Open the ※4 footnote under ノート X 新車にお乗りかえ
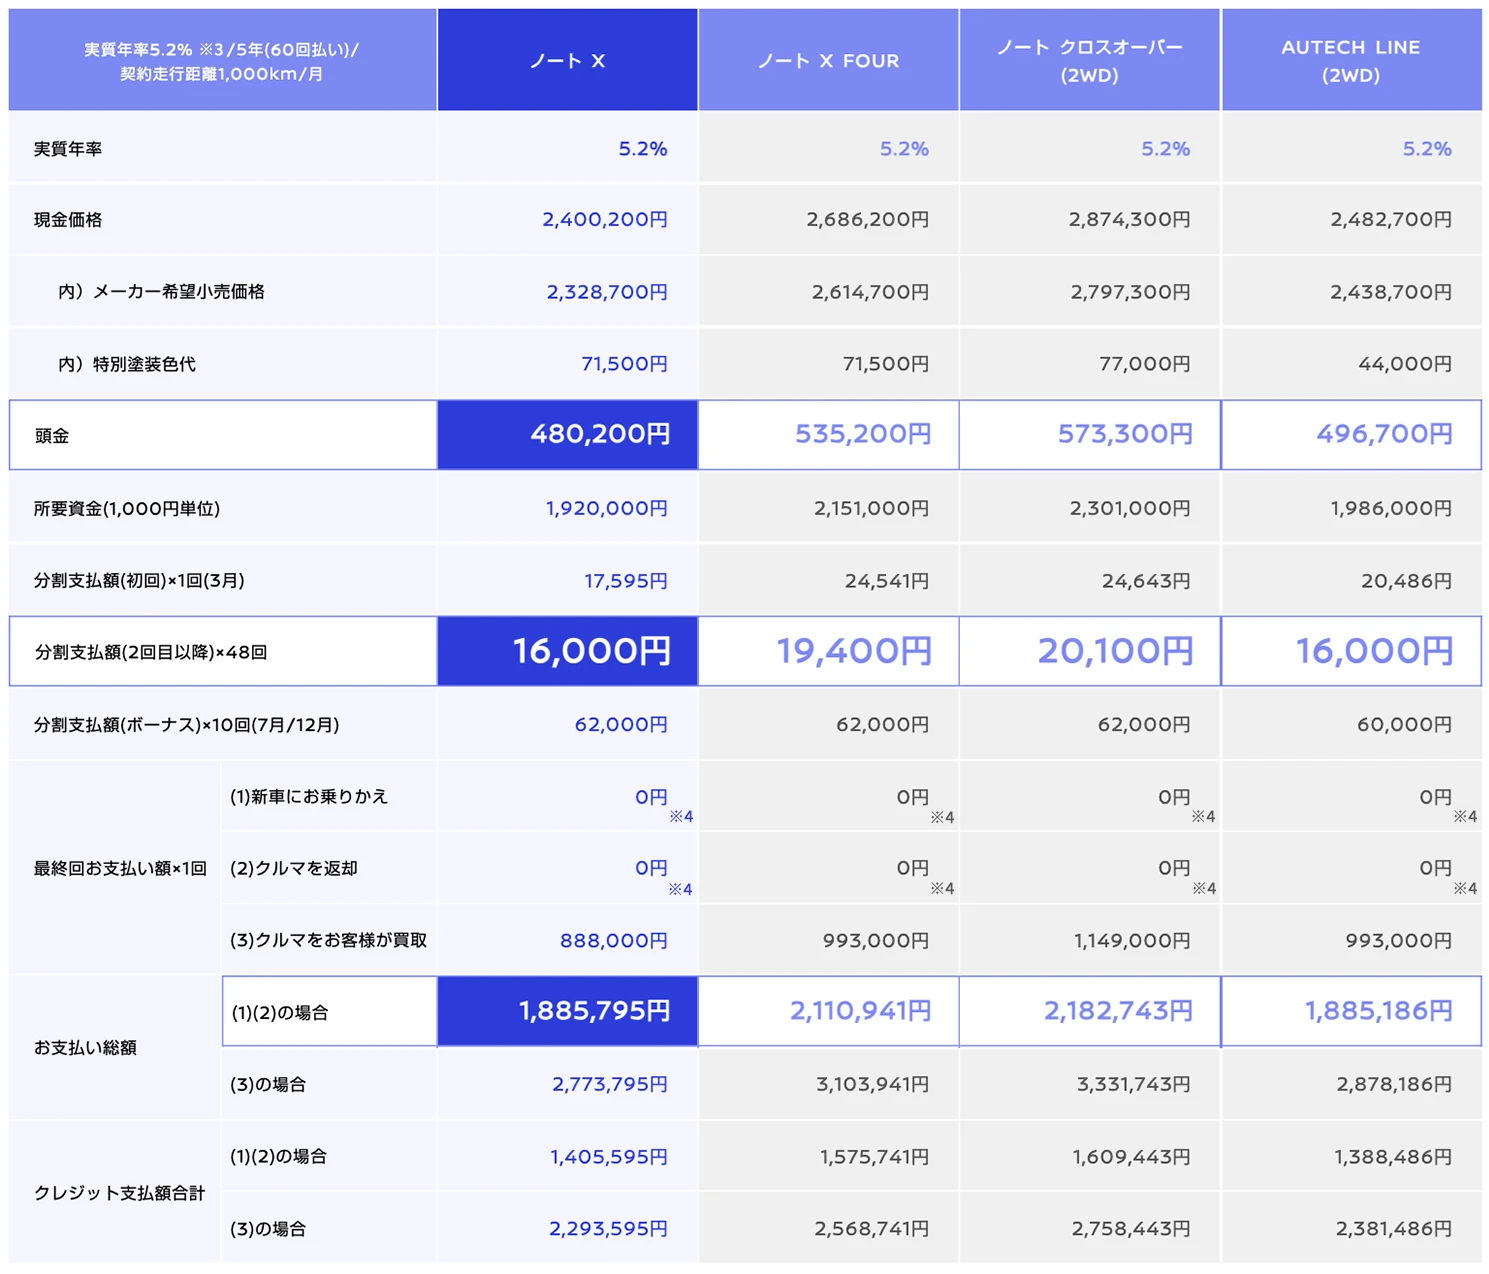 click(681, 817)
